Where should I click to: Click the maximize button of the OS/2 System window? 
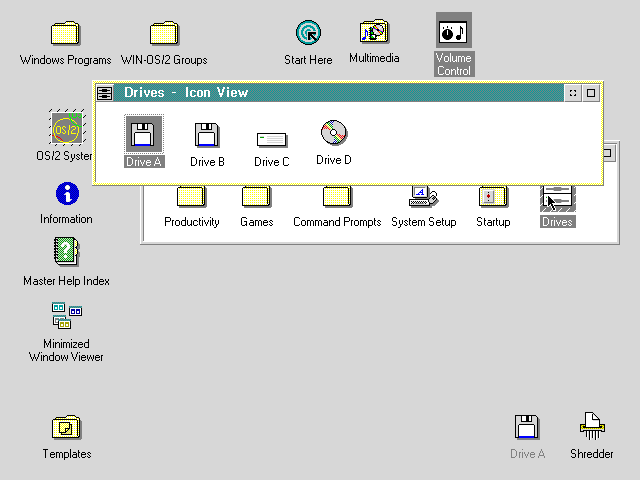[609, 153]
